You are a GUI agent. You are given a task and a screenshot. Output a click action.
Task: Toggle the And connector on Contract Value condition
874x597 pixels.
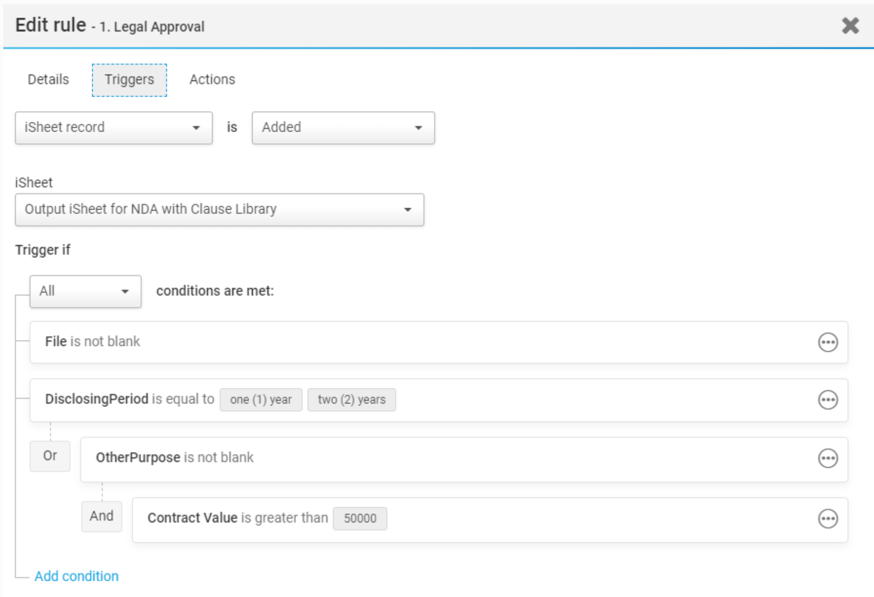click(101, 516)
